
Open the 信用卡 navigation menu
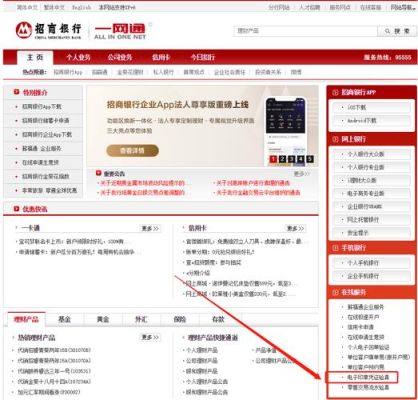161,57
